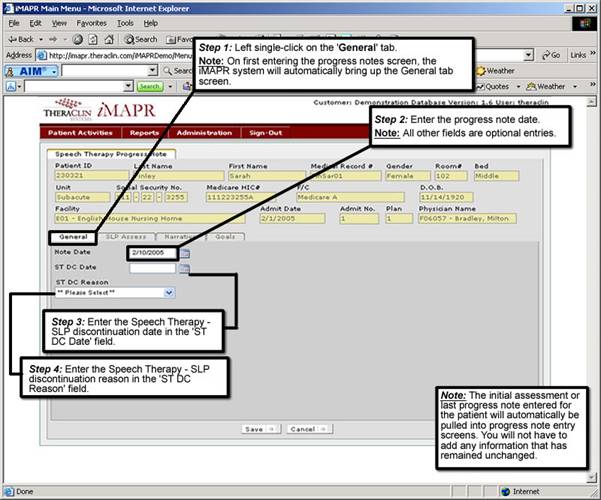The width and height of the screenshot is (601, 500).
Task: Open the Edit menu
Action: pos(35,23)
